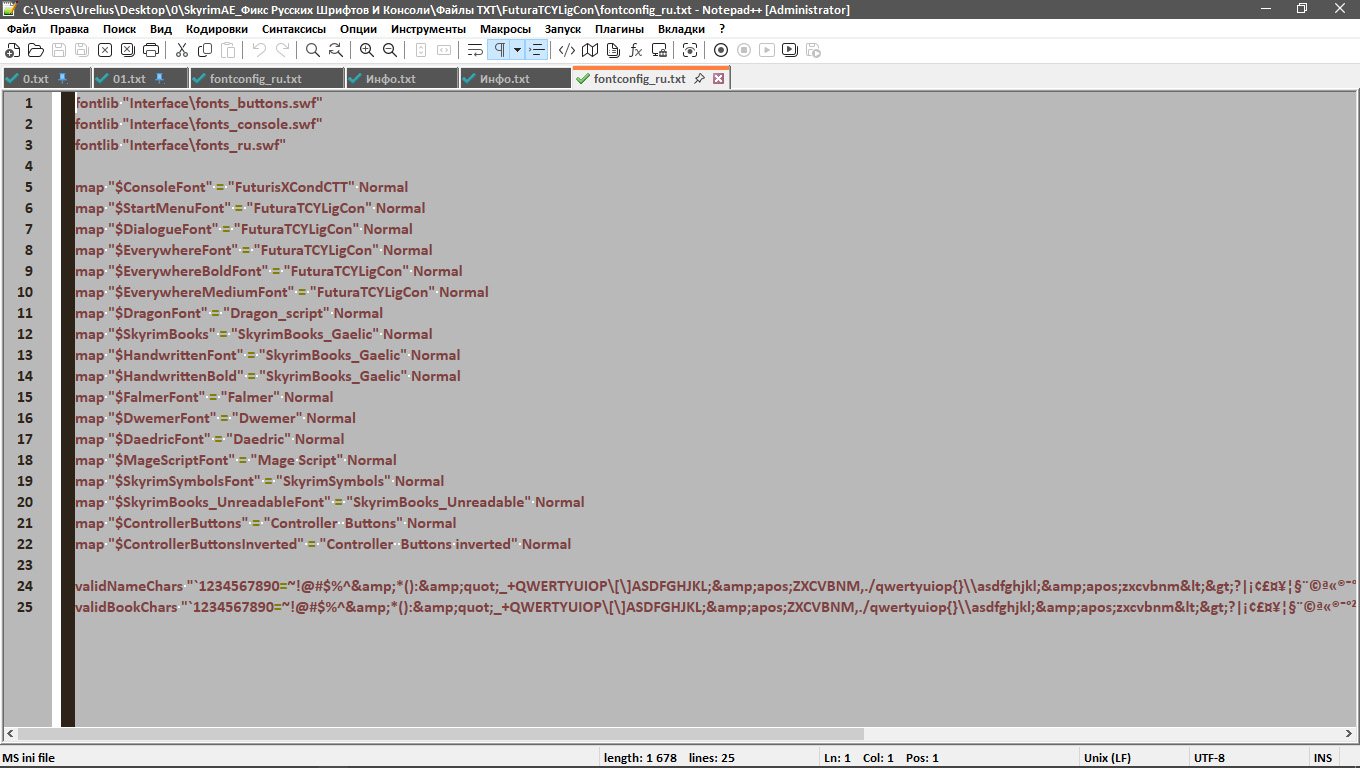Image resolution: width=1360 pixels, height=768 pixels.
Task: Open Find with the magnifier icon
Action: pos(313,50)
